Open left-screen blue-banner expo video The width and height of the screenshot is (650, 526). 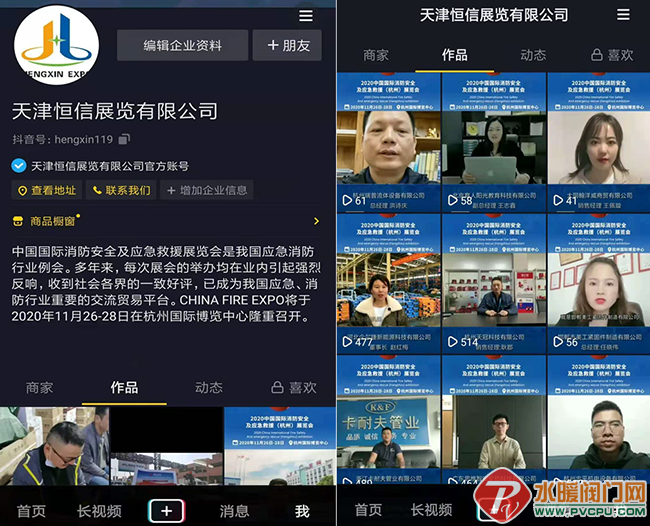tap(280, 446)
